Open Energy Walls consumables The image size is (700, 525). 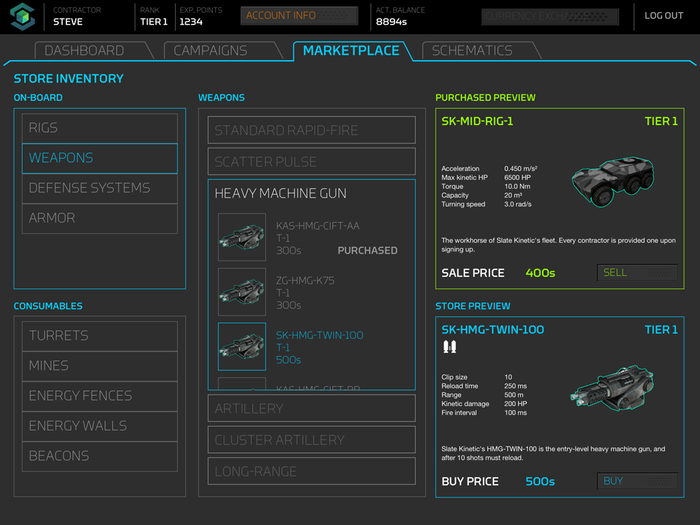(100, 426)
